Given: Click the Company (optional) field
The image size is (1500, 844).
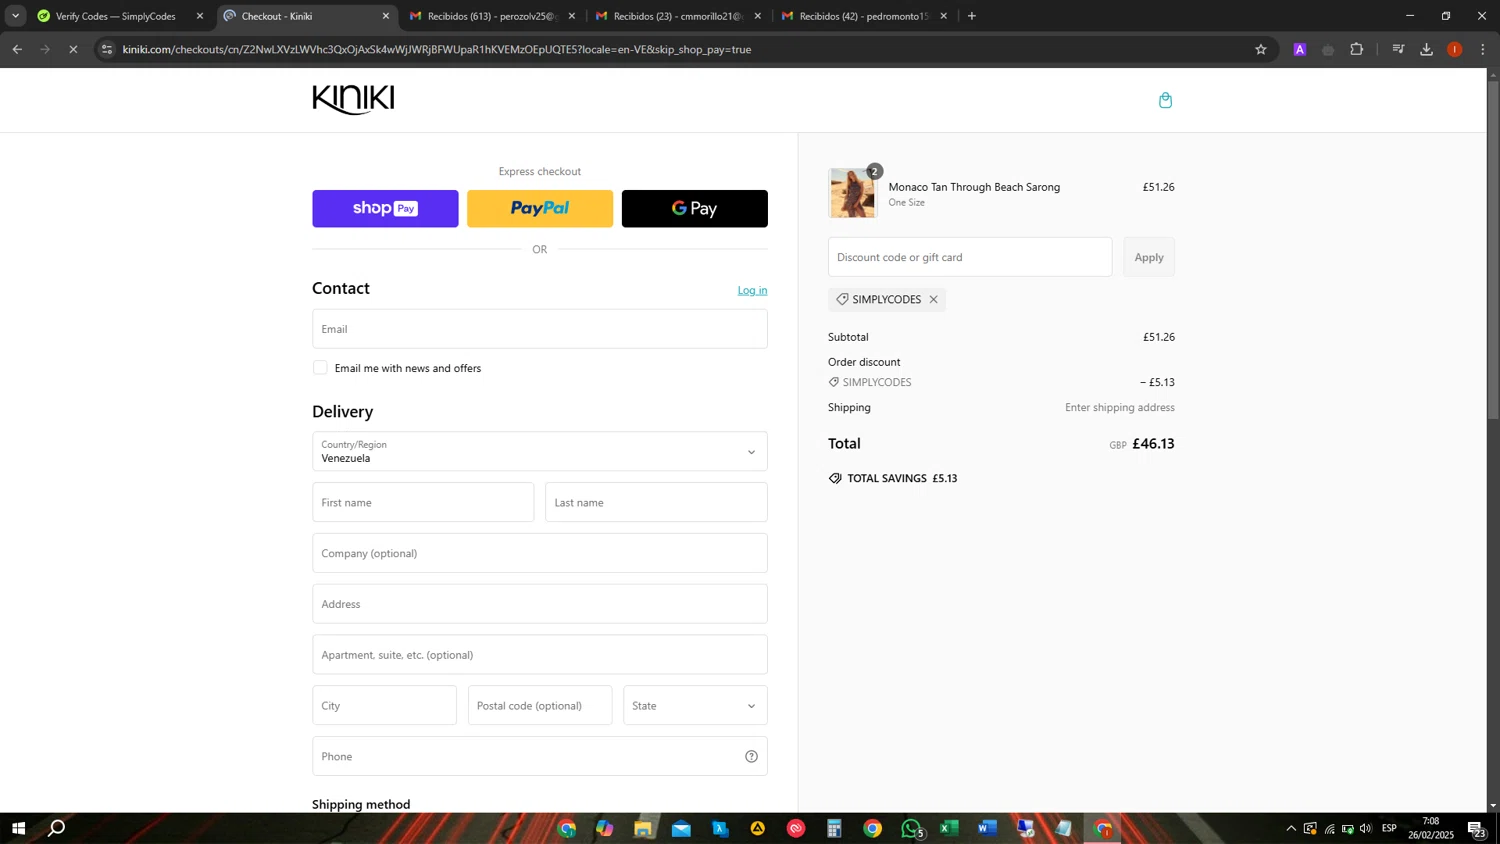Looking at the screenshot, I should pyautogui.click(x=540, y=553).
